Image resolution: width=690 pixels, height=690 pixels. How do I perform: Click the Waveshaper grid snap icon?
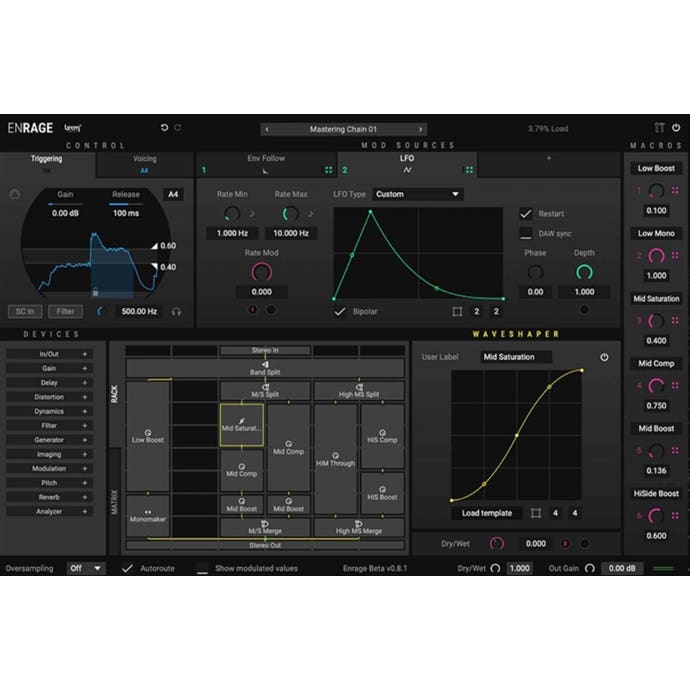point(536,513)
